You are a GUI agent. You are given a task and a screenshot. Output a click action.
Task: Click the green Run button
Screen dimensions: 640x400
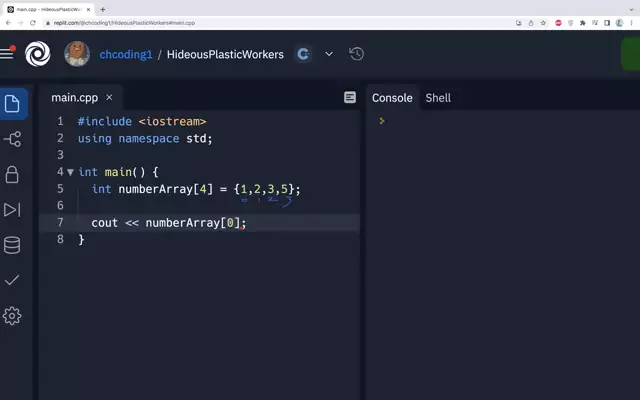point(631,54)
